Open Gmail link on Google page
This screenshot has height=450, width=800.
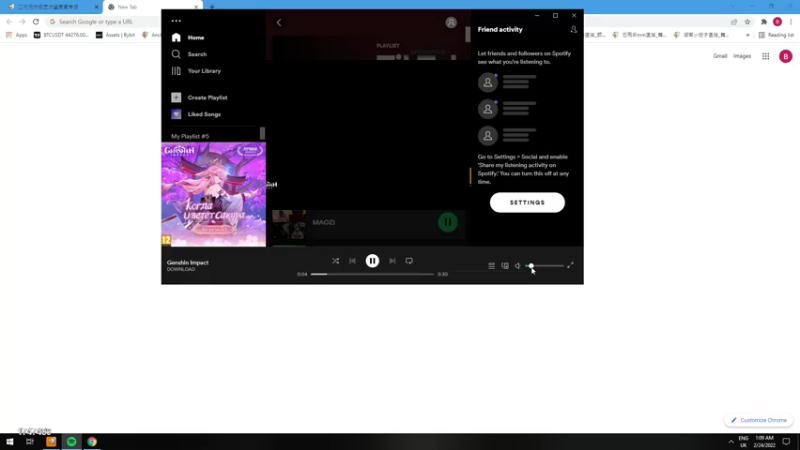720,56
